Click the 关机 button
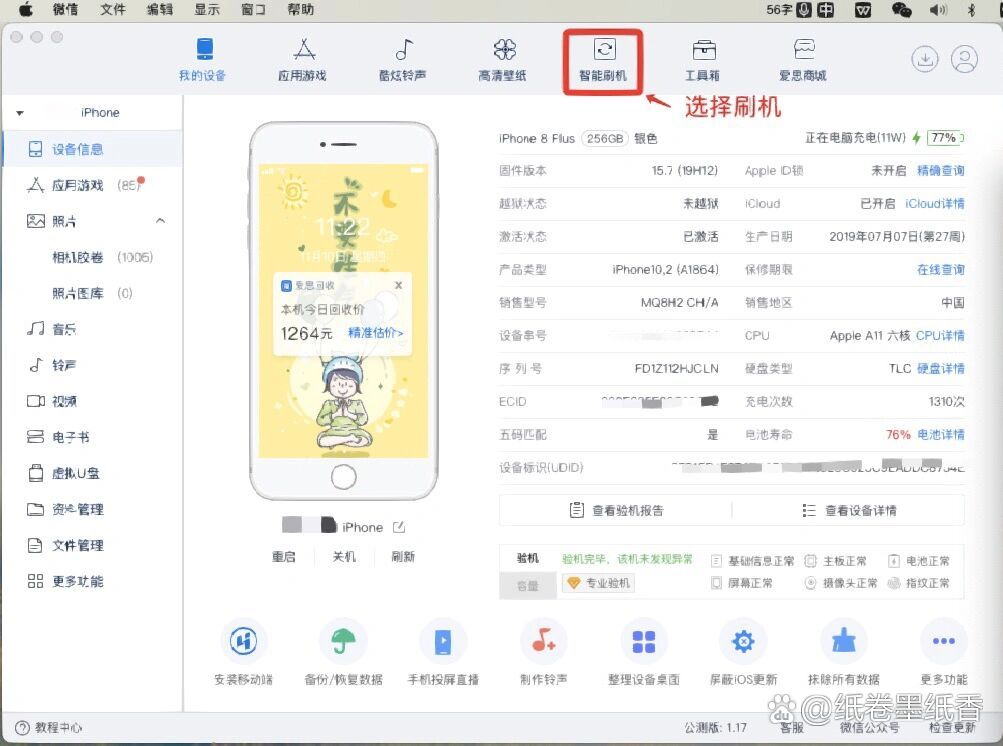1003x746 pixels. tap(344, 557)
